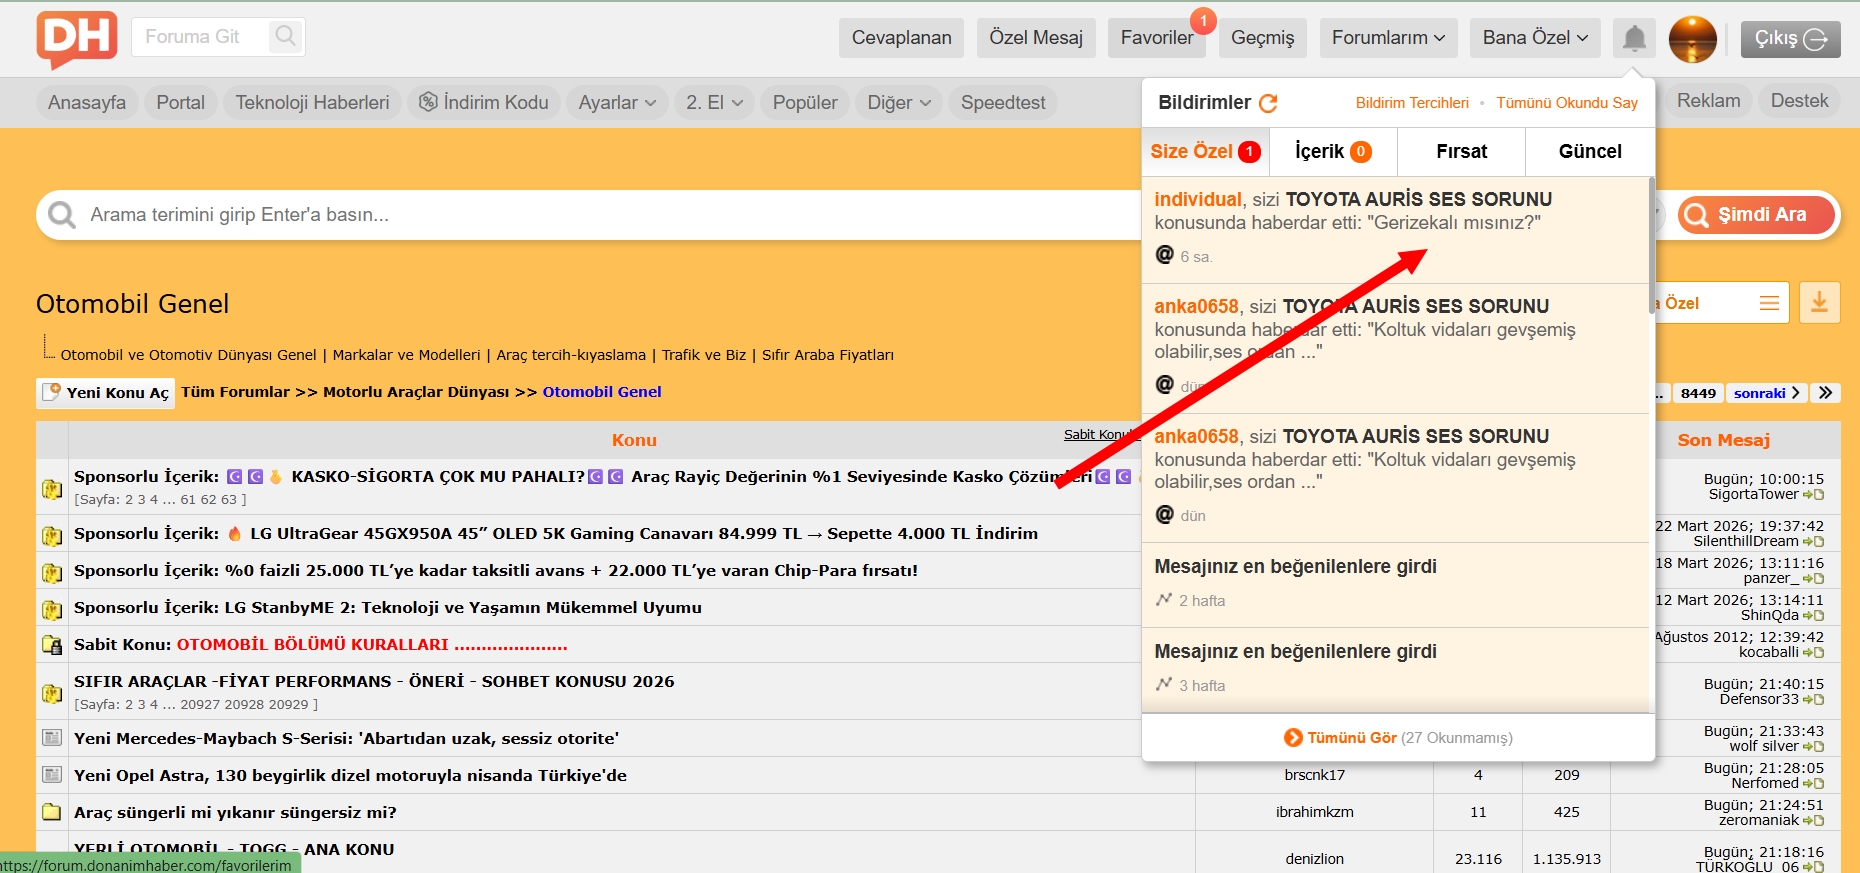Viewport: 1860px width, 873px height.
Task: Expand the Forumlarım dropdown
Action: tap(1388, 38)
